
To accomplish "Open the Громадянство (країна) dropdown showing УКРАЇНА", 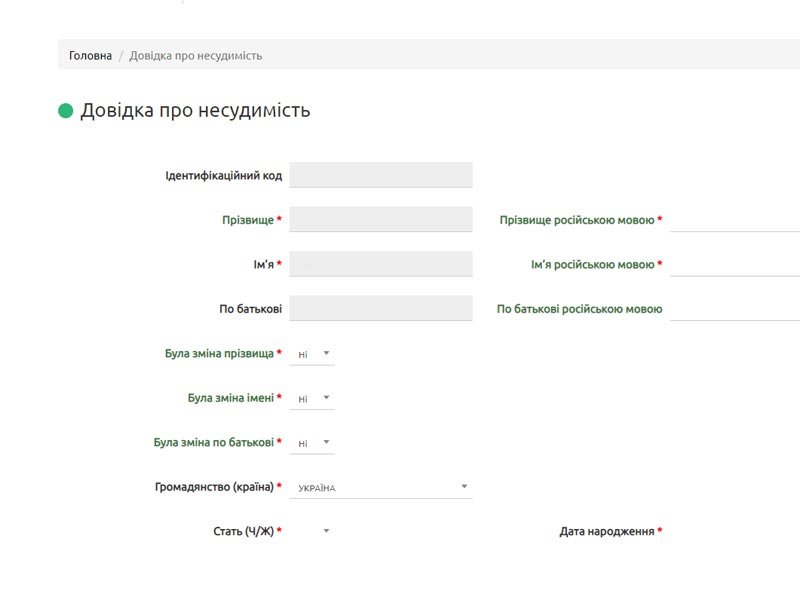I will pos(380,487).
